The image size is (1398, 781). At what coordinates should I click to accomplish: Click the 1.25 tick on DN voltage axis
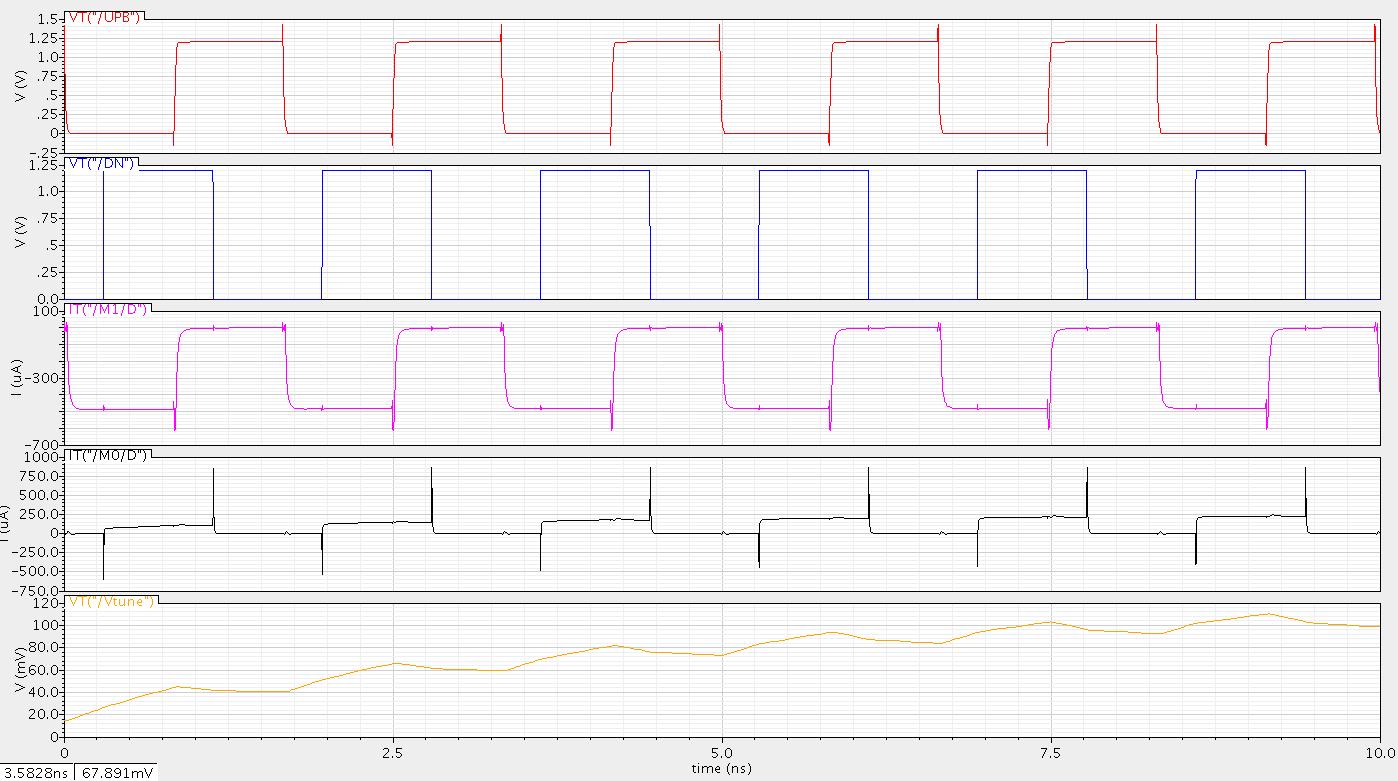[43, 164]
